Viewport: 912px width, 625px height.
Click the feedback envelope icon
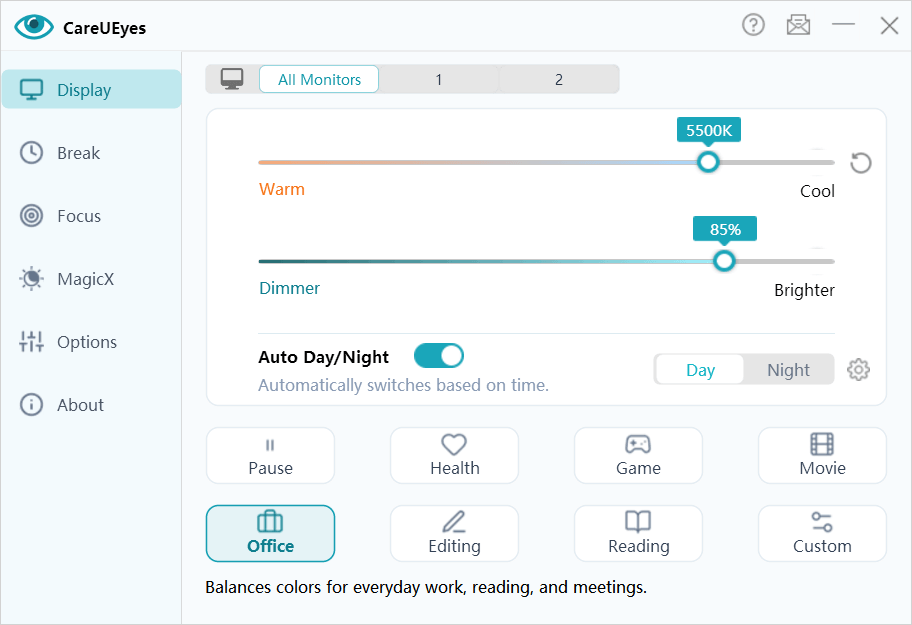tap(798, 25)
